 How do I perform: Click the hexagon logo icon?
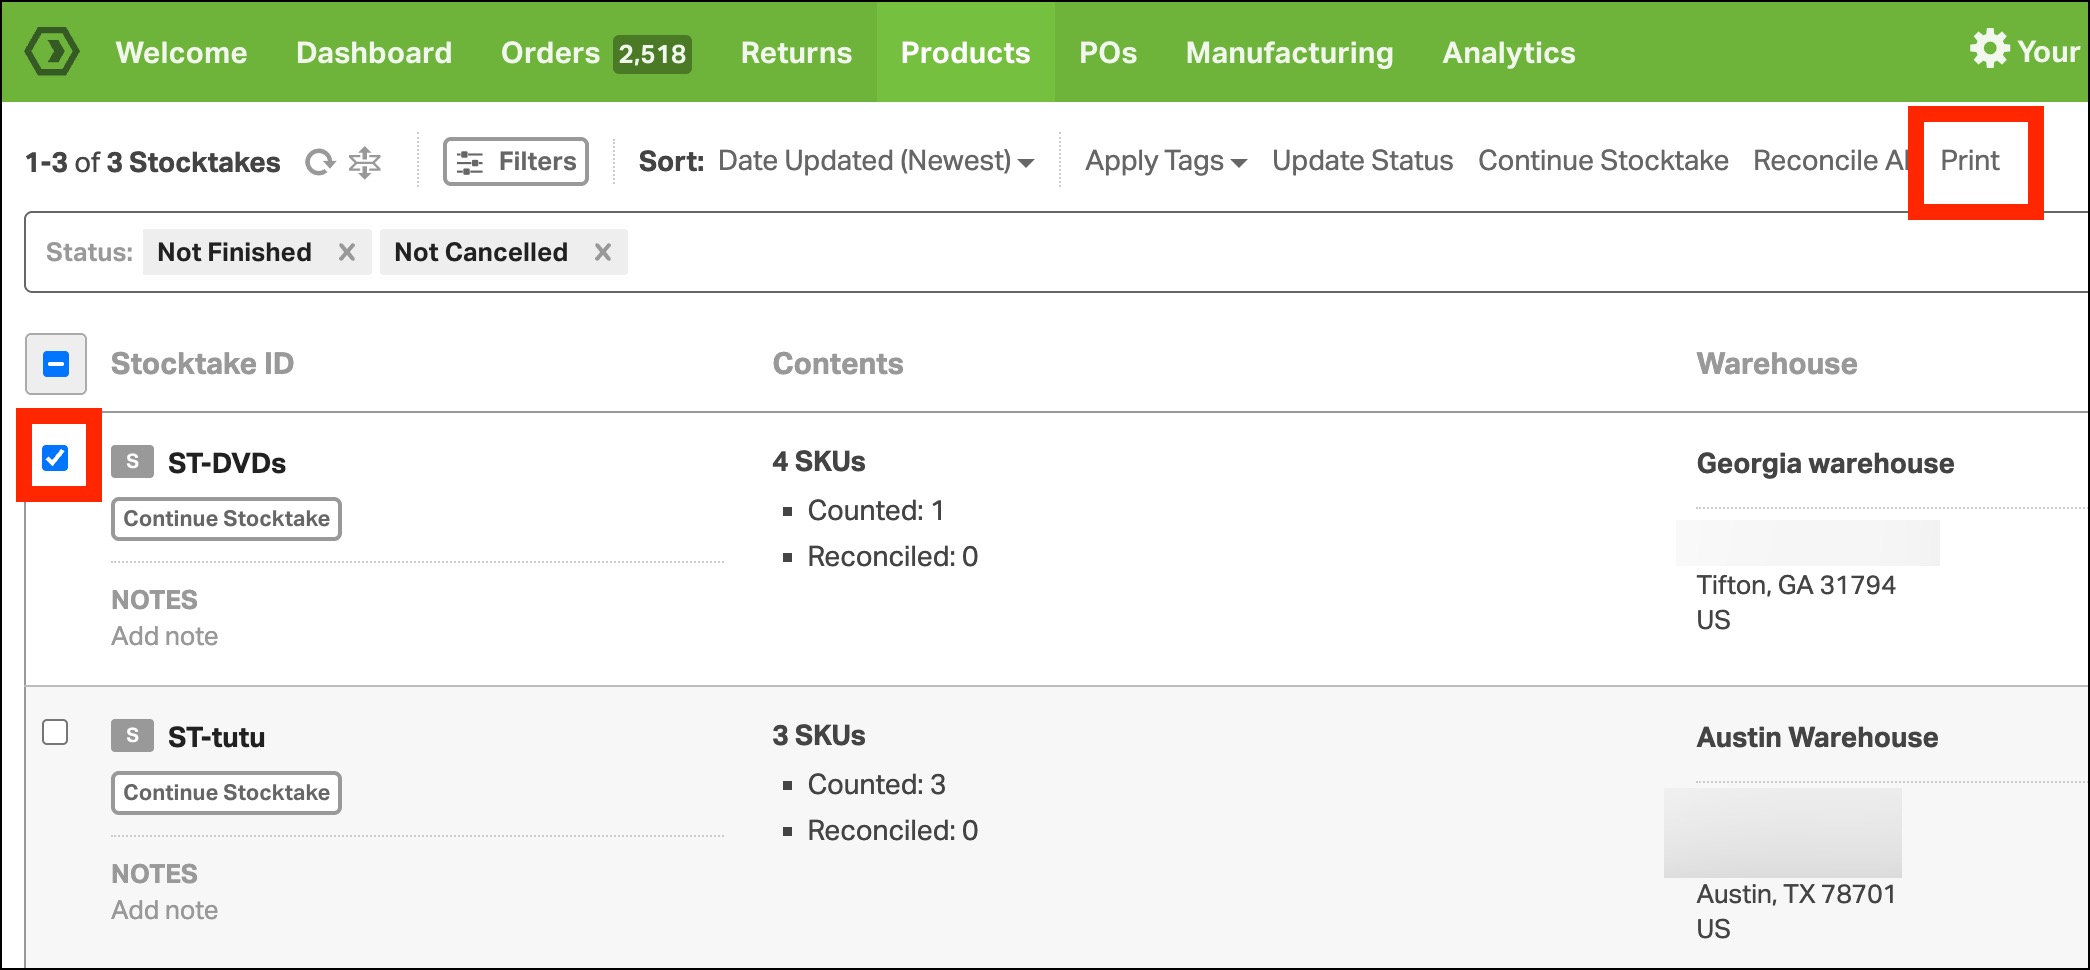tap(52, 52)
